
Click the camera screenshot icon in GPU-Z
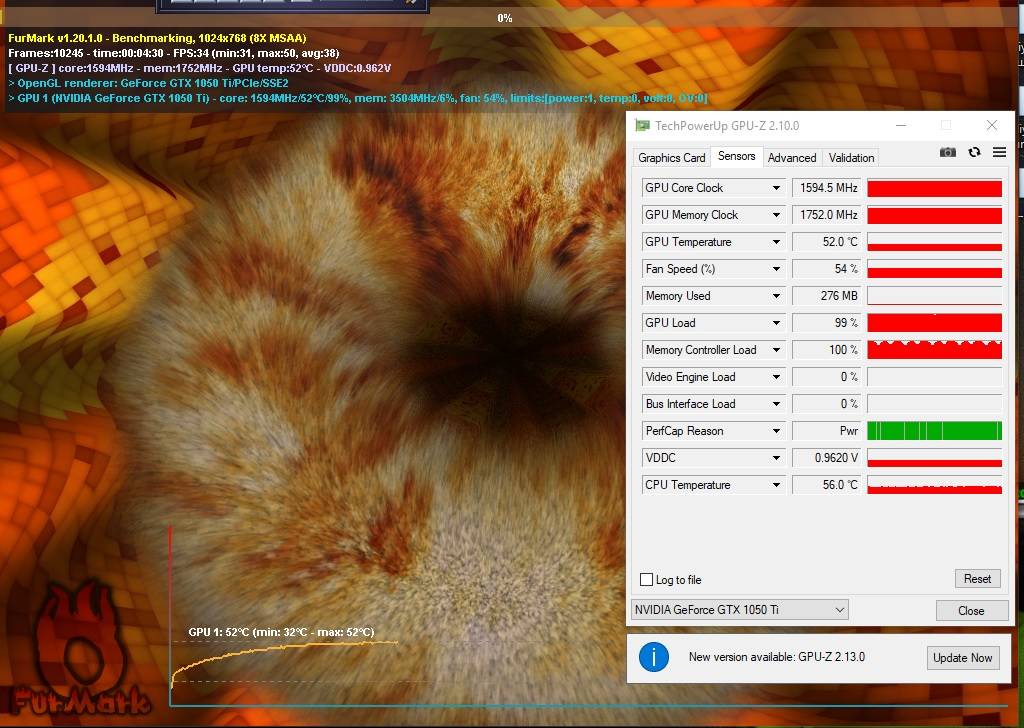point(948,152)
